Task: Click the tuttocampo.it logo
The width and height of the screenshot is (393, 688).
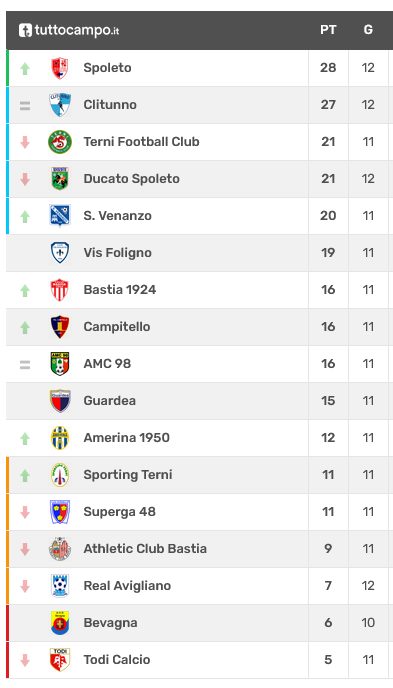Action: 69,30
